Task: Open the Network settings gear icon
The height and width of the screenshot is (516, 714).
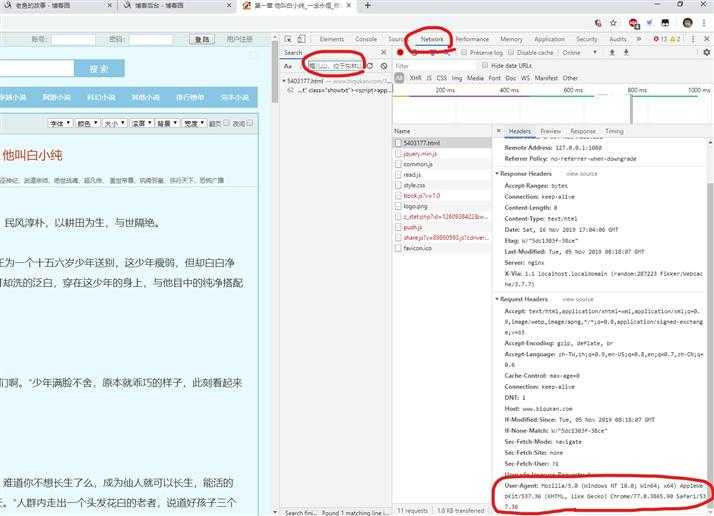Action: coord(706,52)
